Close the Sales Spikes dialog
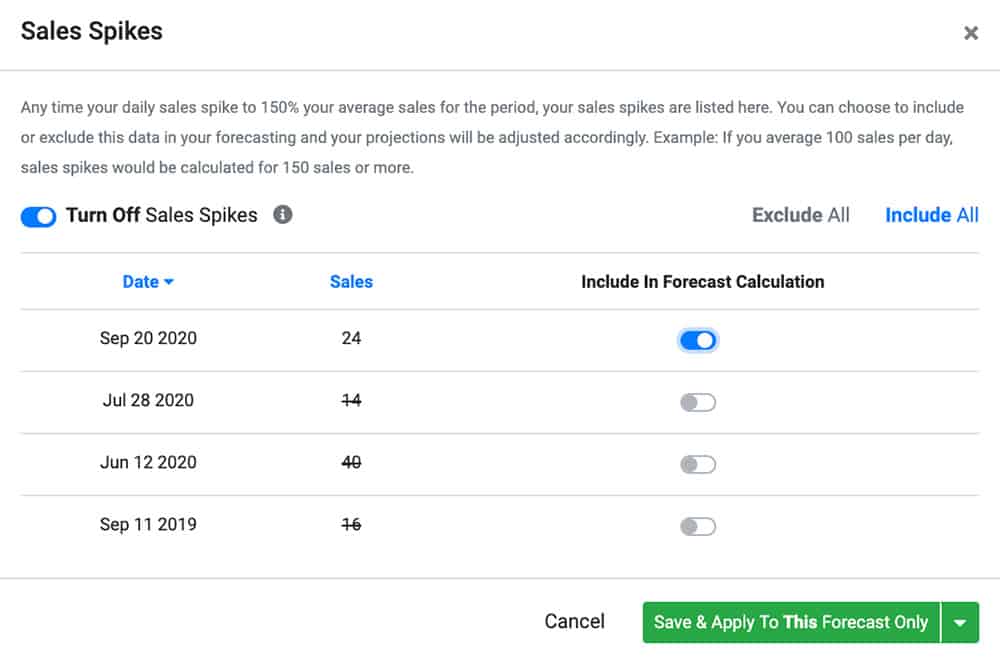1000x662 pixels. coord(971,32)
